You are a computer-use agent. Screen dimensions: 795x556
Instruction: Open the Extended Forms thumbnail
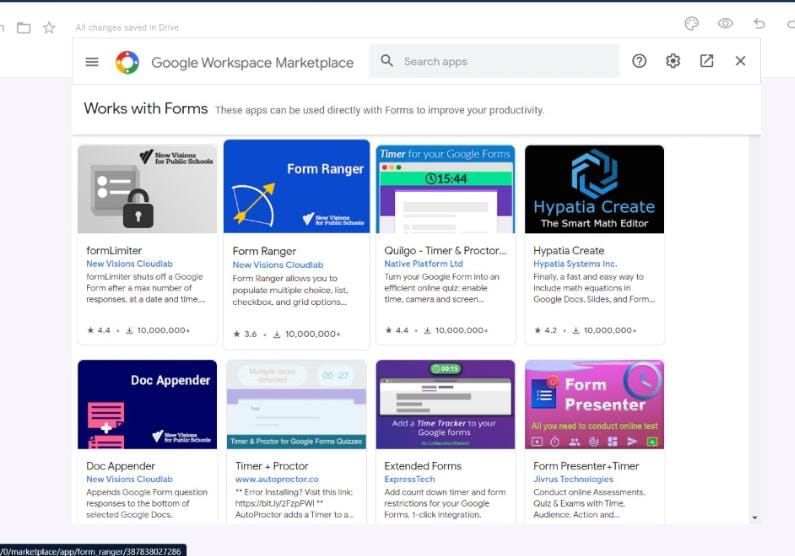445,404
